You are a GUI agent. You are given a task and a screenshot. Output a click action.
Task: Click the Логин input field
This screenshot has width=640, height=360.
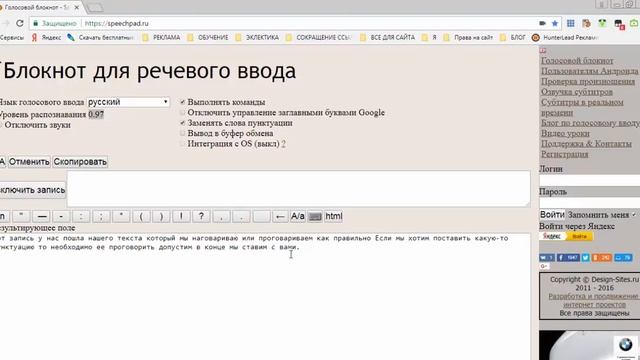pos(589,180)
